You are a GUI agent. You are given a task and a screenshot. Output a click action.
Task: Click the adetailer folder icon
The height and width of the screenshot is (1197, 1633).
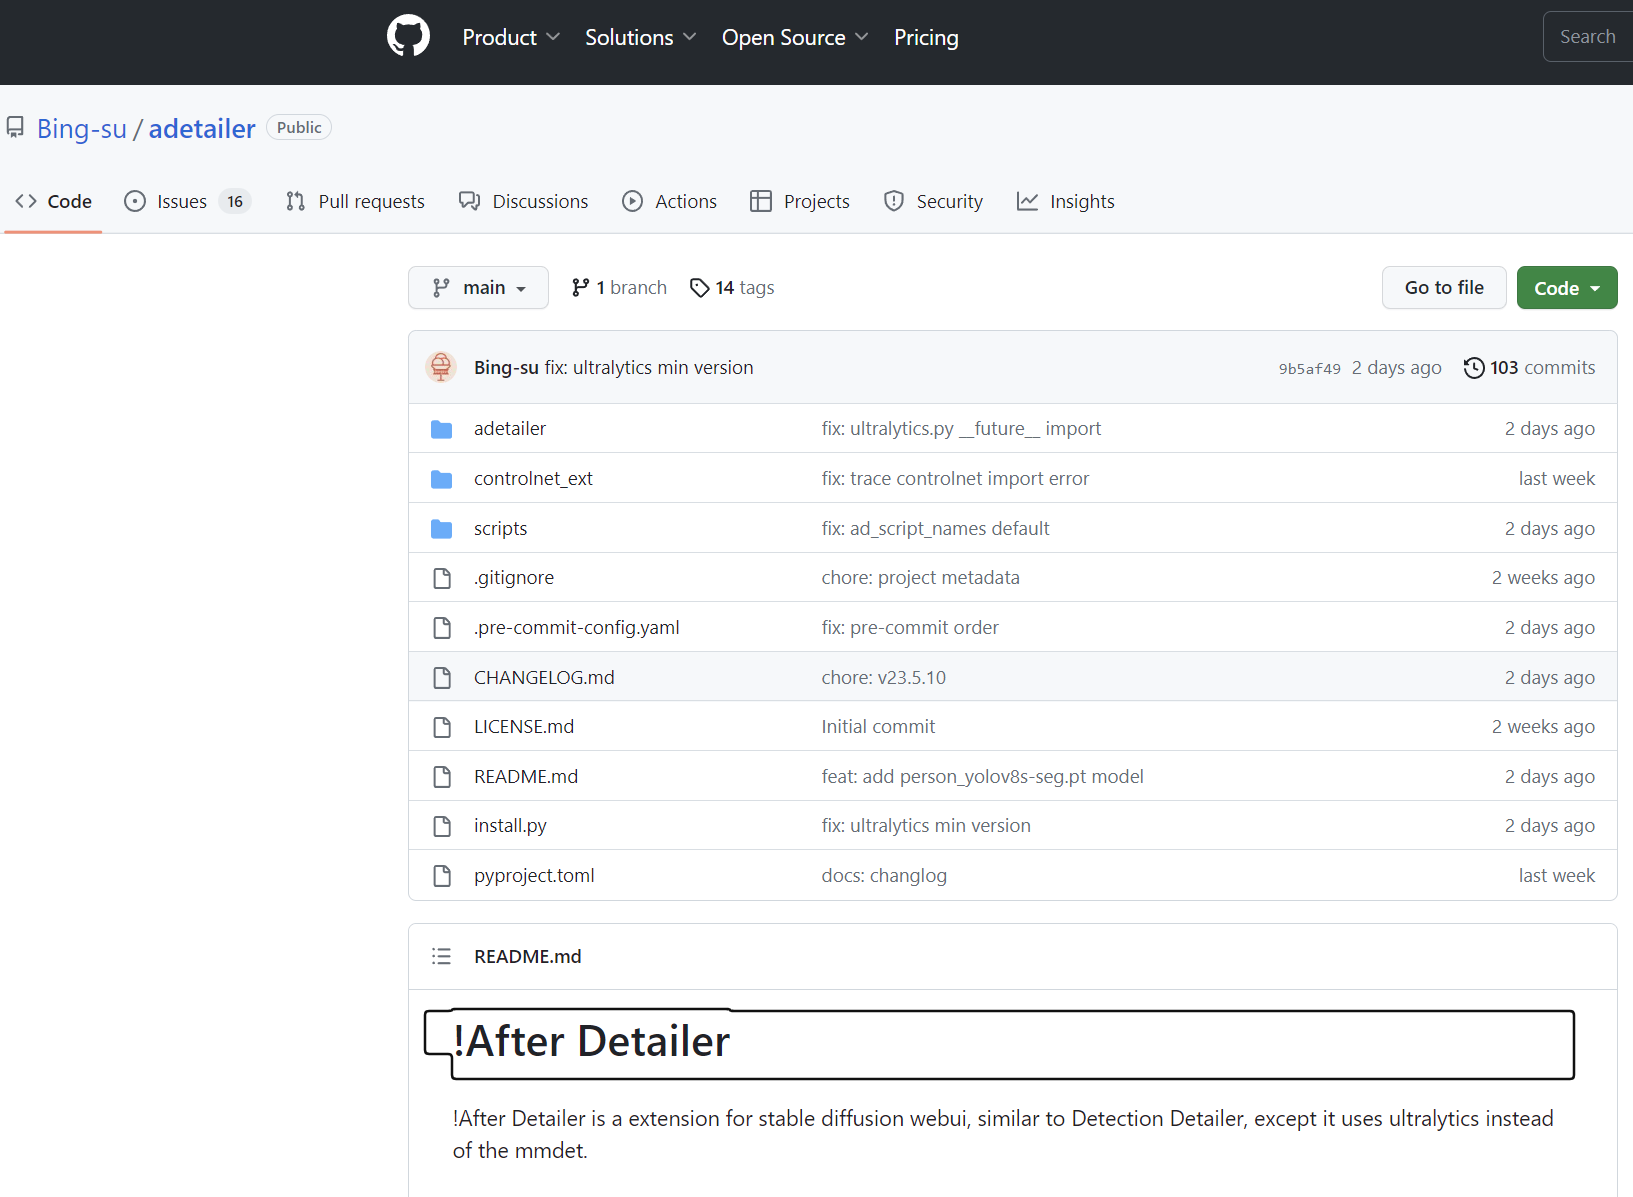[441, 429]
